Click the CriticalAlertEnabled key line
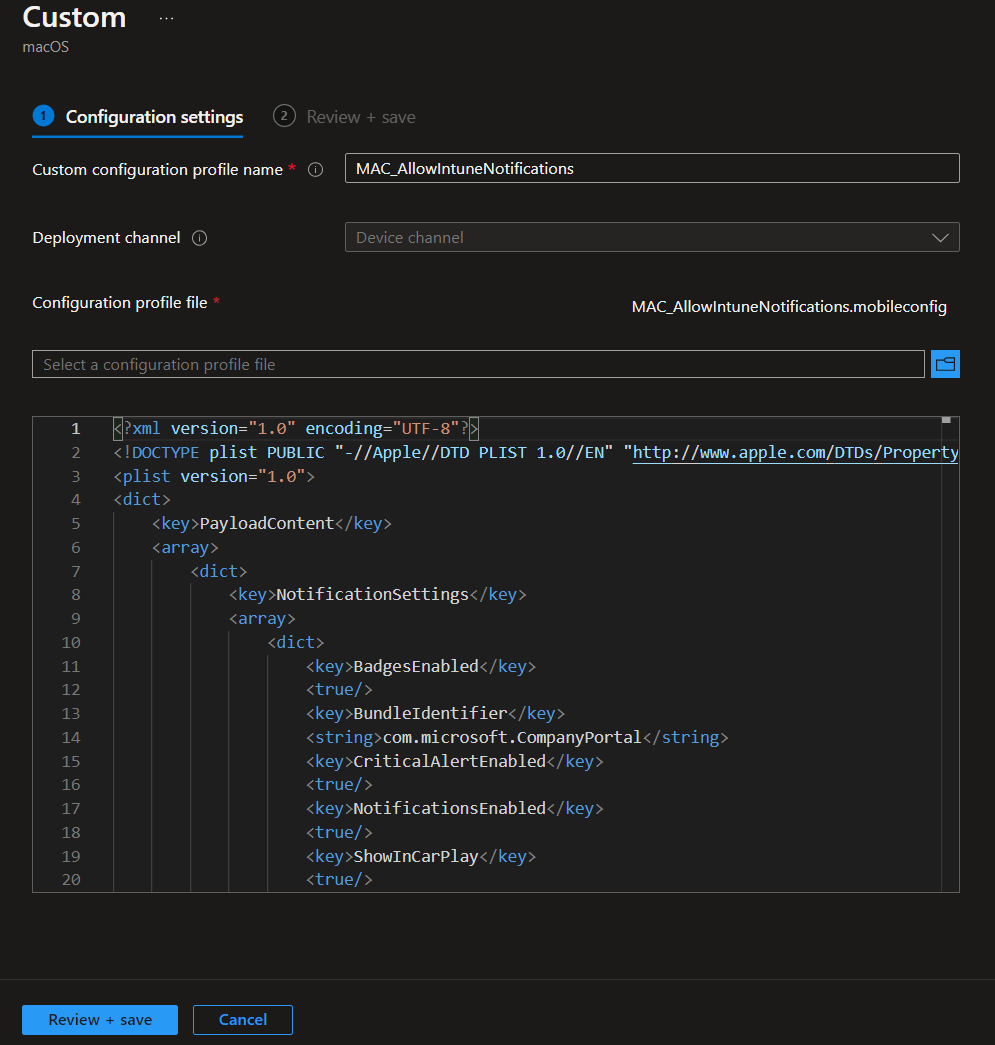The height and width of the screenshot is (1045, 995). tap(455, 762)
